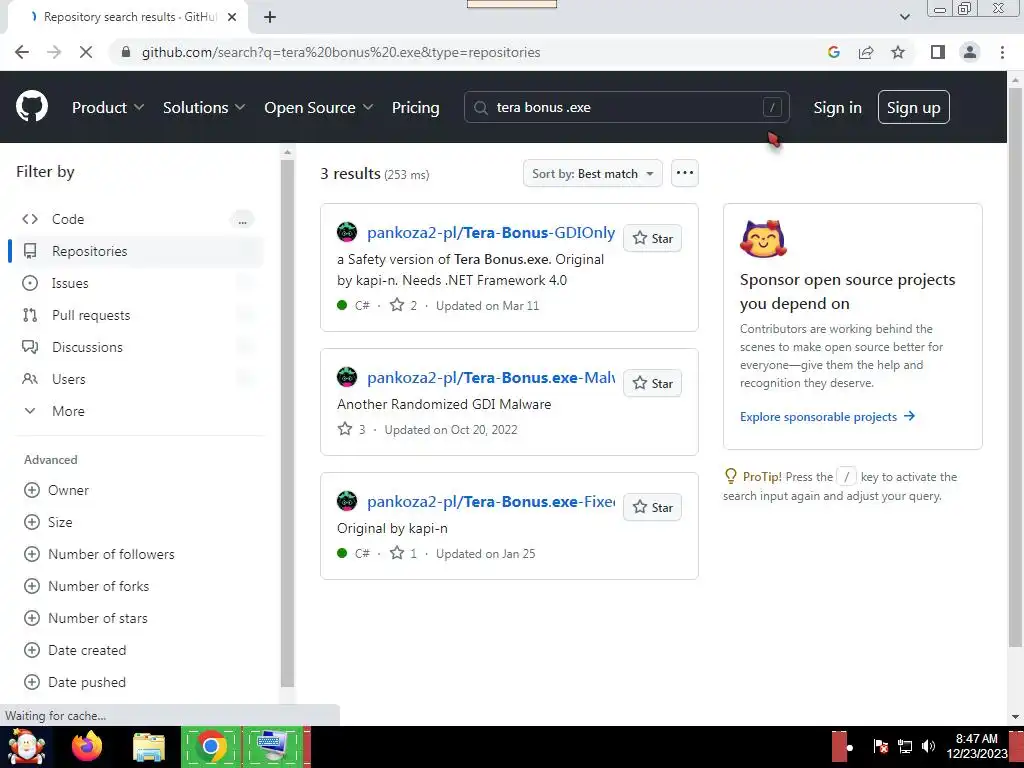Open the browser side panel icon
This screenshot has height=768, width=1024.
938,52
